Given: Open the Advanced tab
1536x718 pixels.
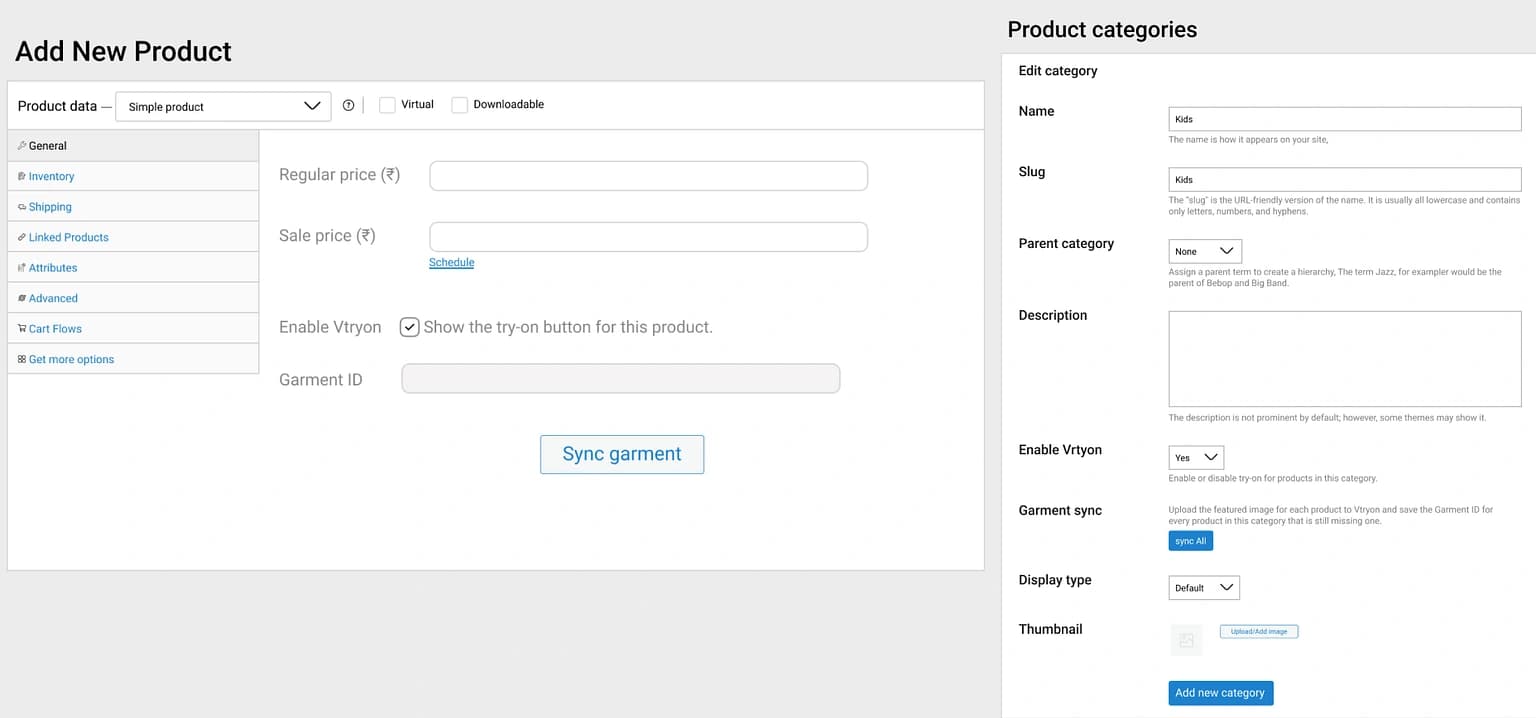Looking at the screenshot, I should 53,298.
